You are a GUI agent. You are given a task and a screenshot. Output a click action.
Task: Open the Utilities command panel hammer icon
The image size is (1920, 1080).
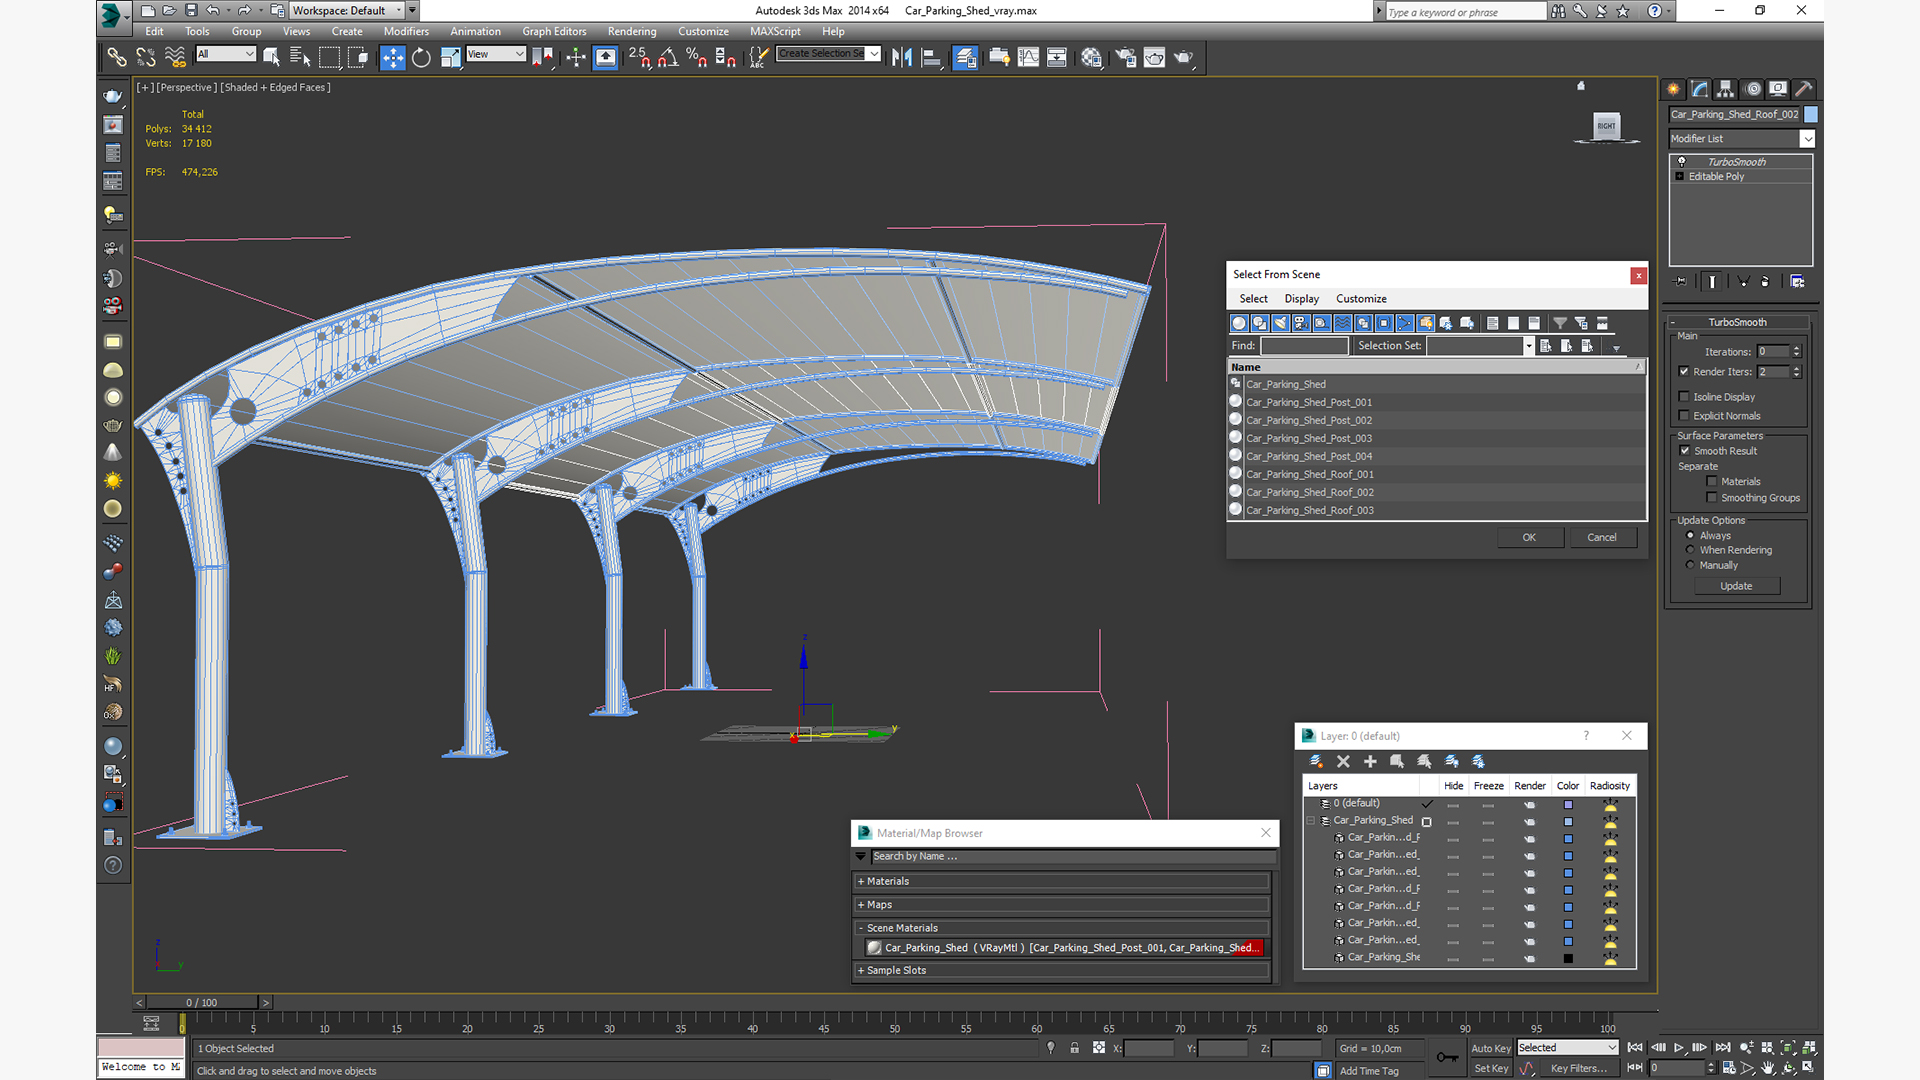pyautogui.click(x=1803, y=89)
